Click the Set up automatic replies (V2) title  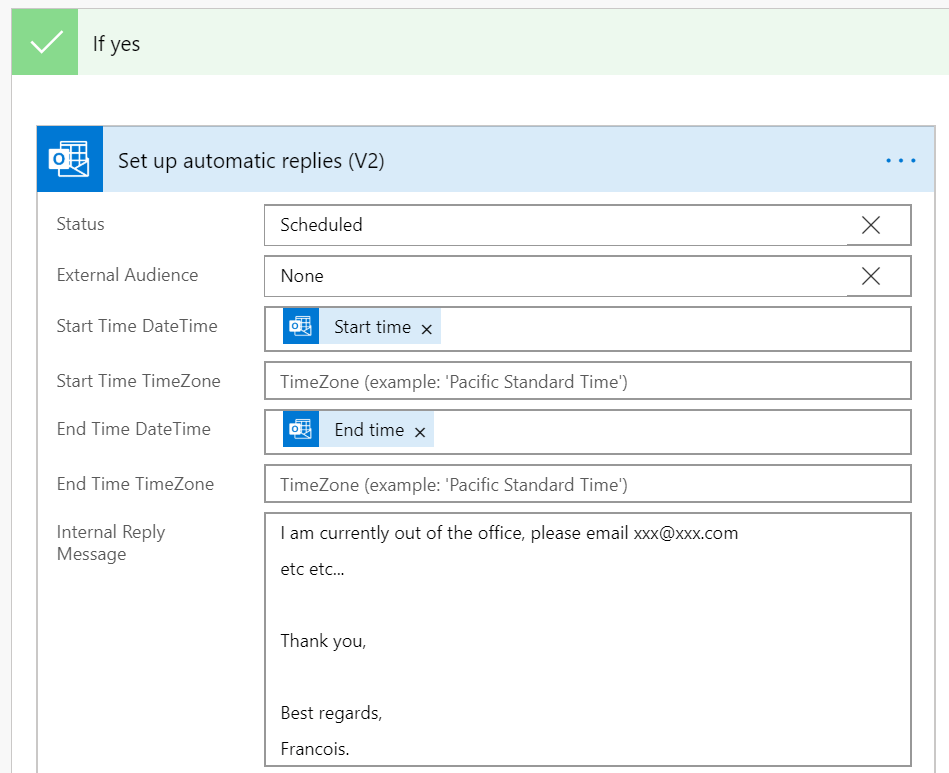251,161
